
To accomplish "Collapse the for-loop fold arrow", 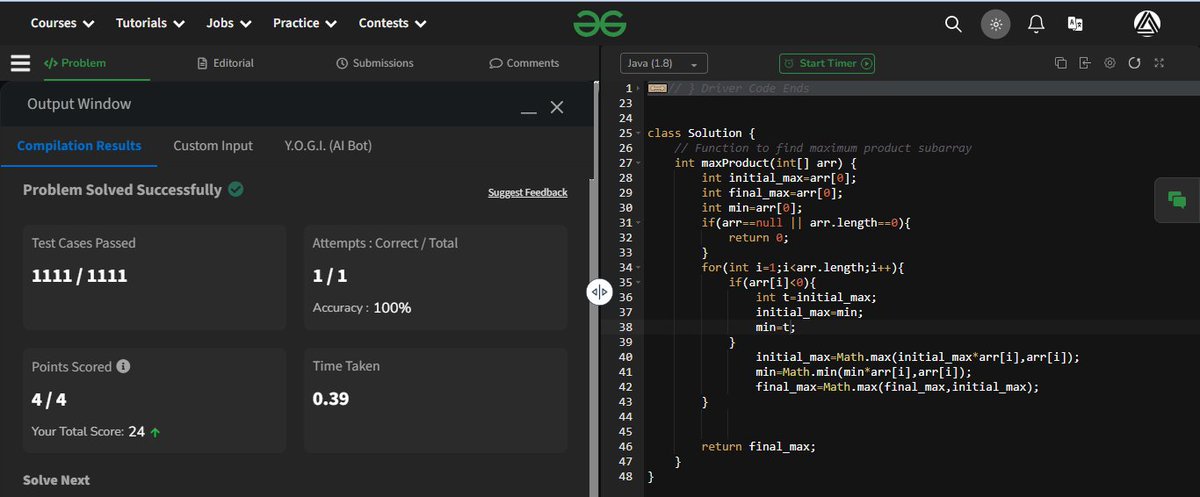I will coord(639,267).
